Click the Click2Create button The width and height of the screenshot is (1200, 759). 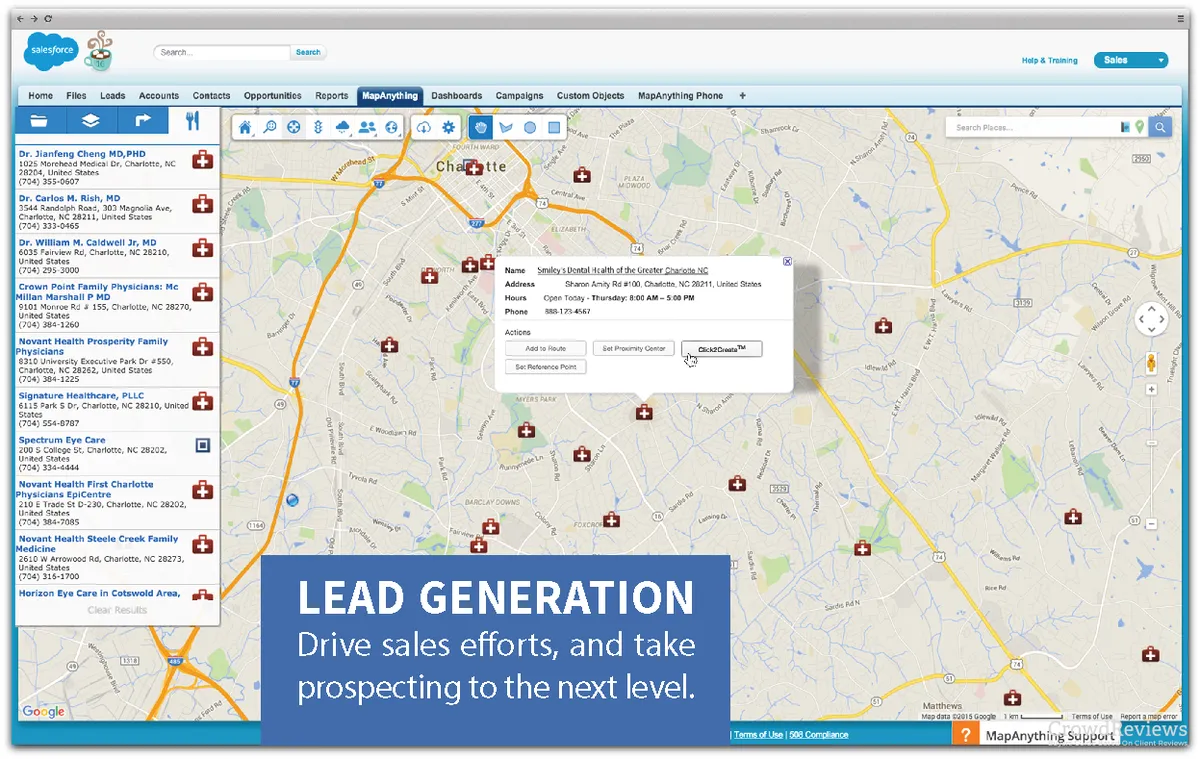(722, 348)
